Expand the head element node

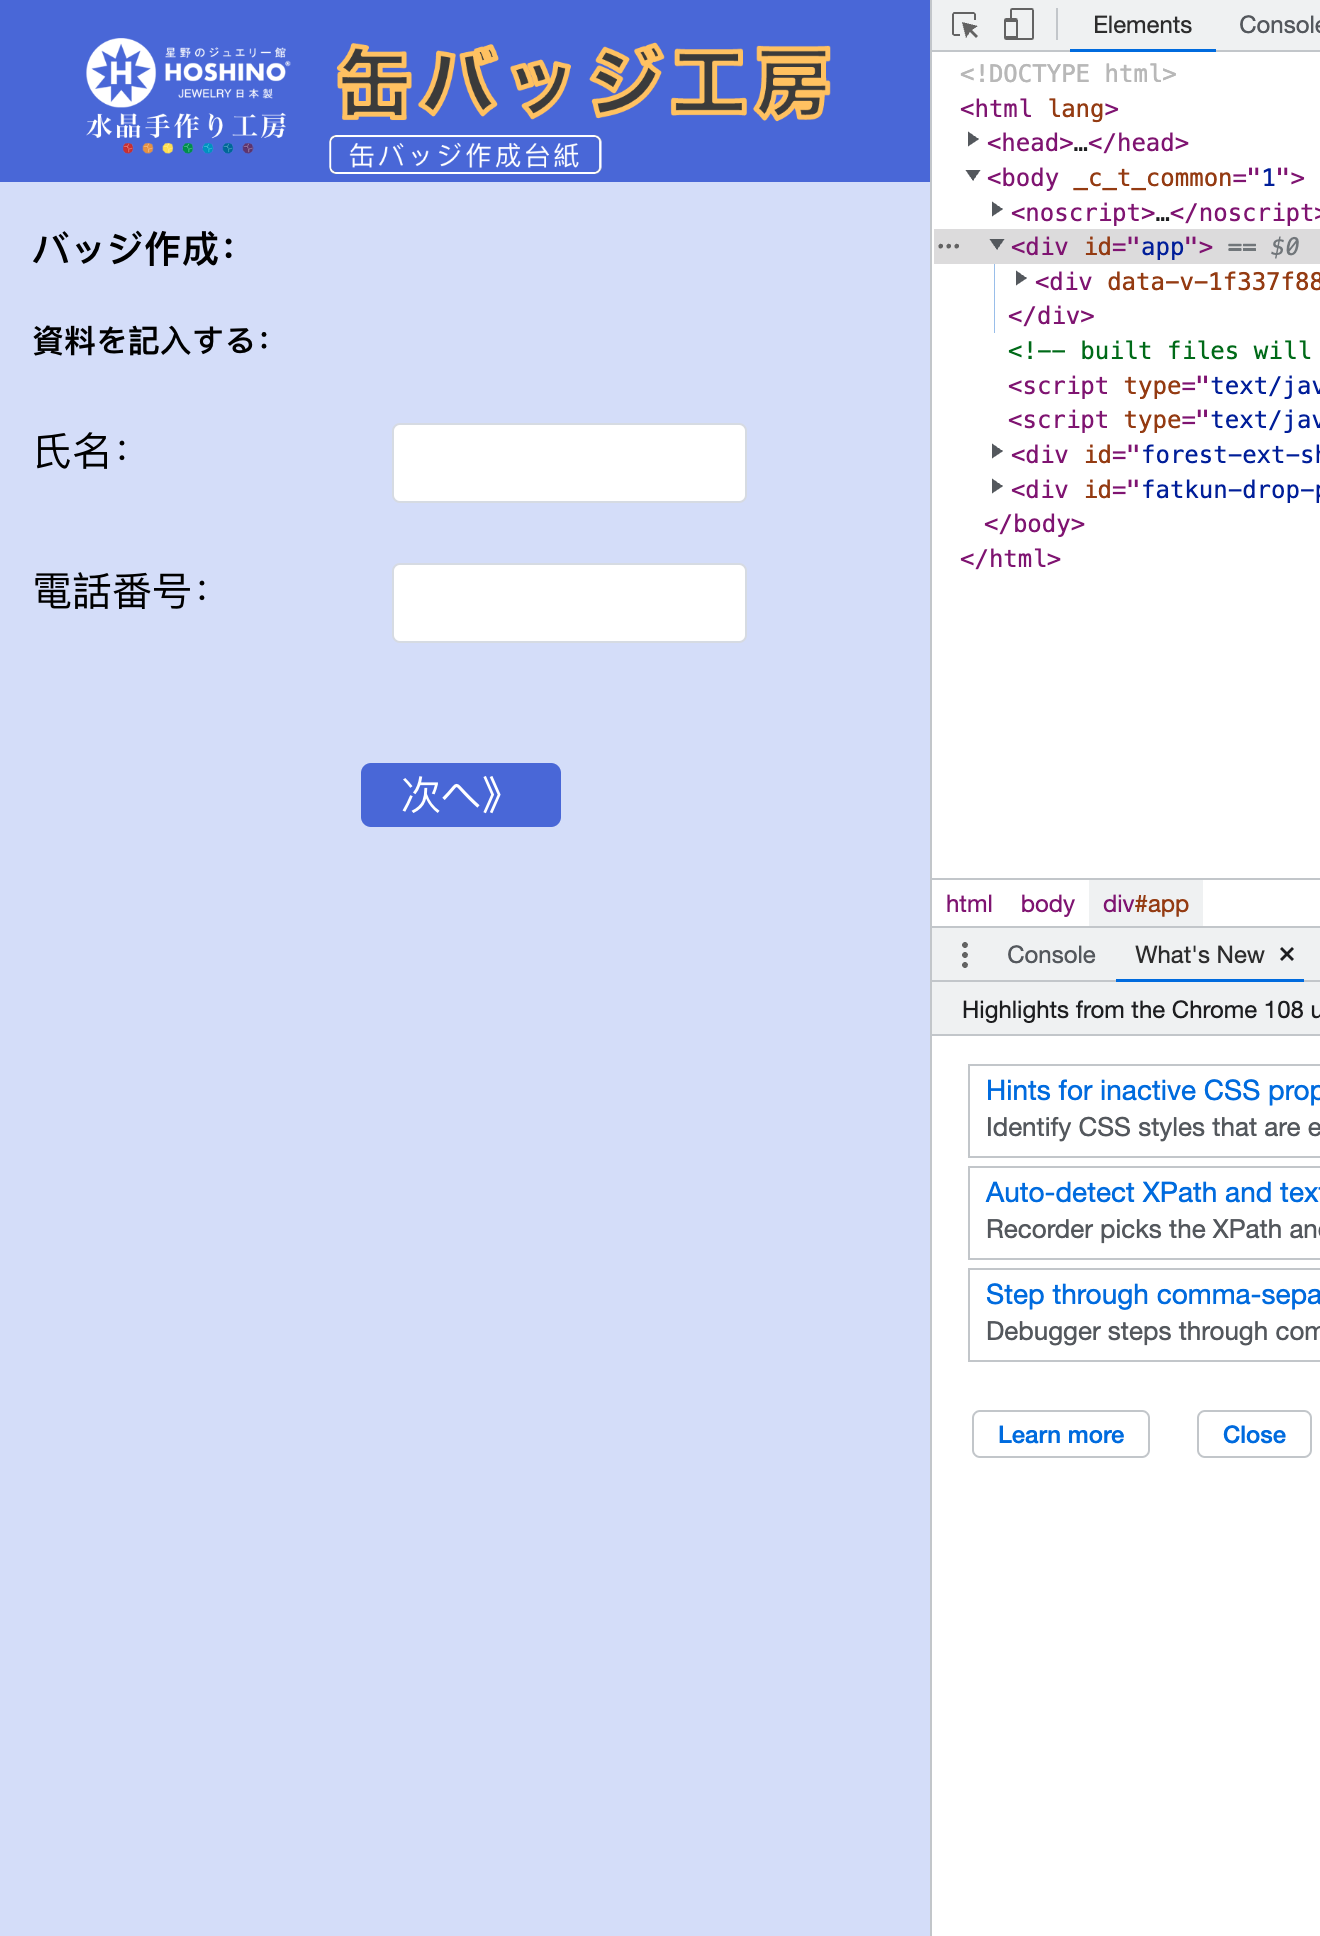973,141
